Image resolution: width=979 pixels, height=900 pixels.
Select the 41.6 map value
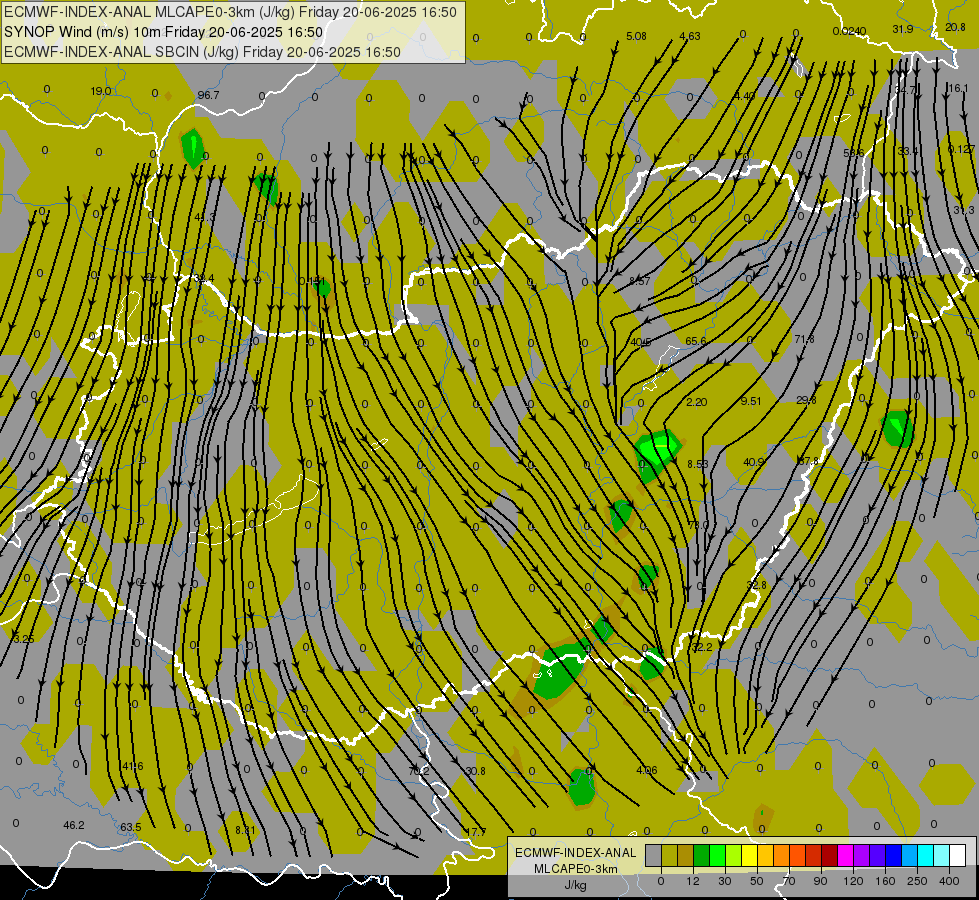[132, 766]
